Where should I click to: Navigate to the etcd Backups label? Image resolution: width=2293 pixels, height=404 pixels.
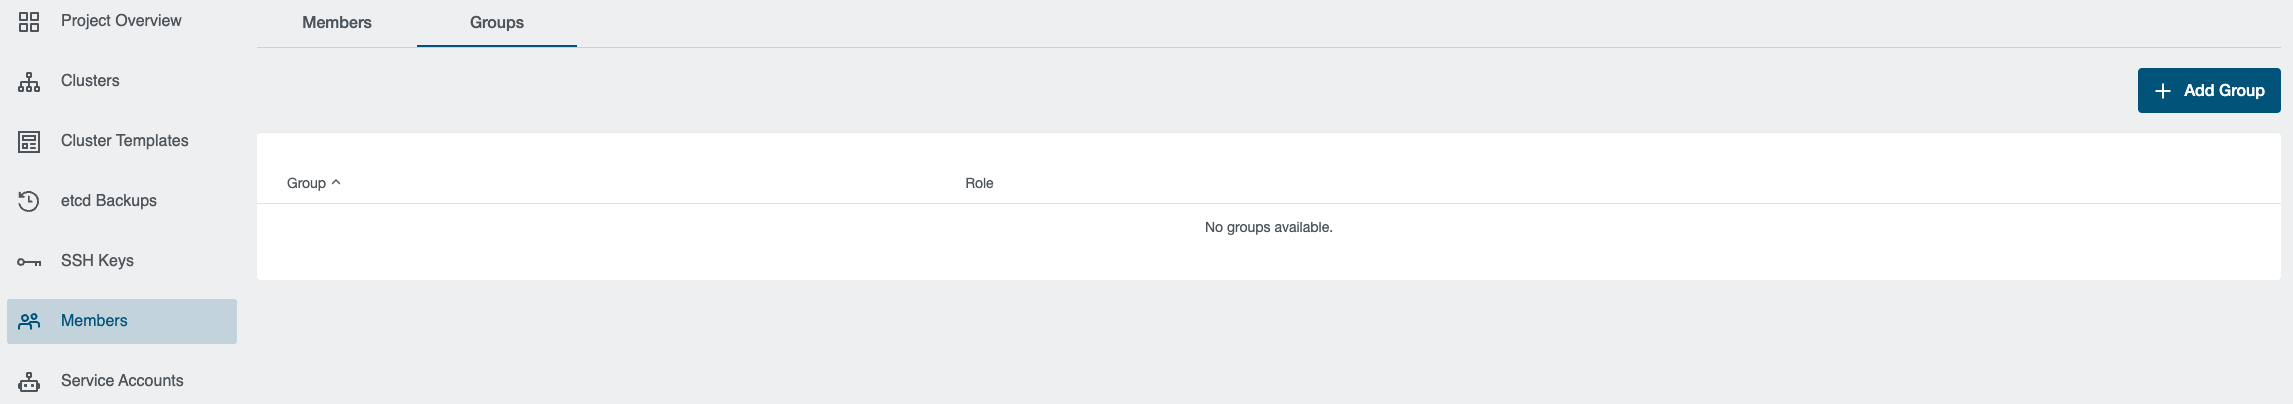(x=109, y=200)
